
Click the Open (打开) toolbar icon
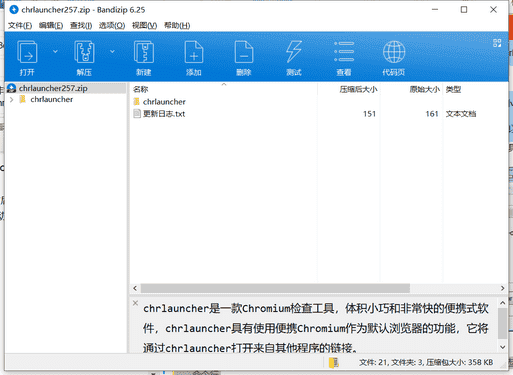27,52
